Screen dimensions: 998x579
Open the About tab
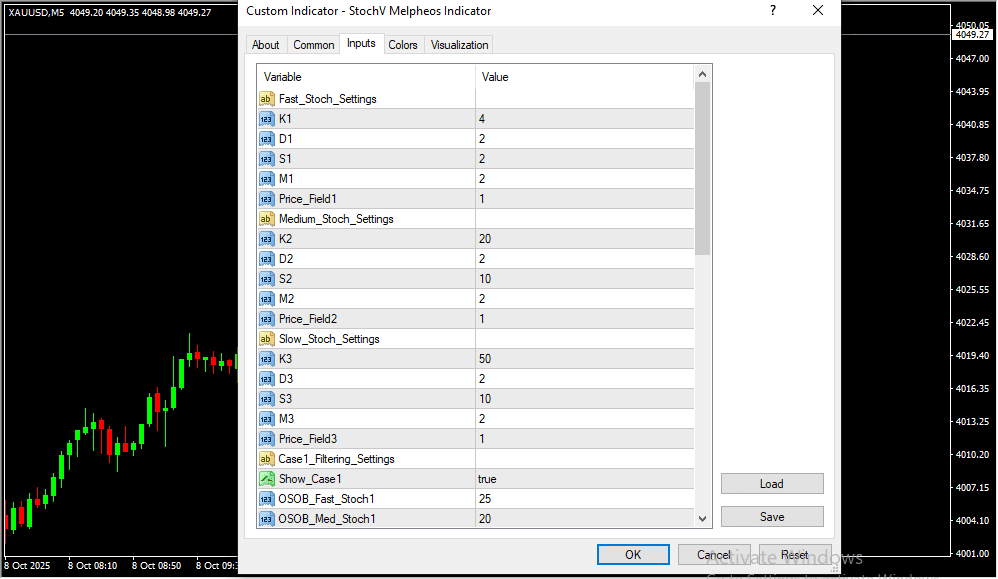(x=266, y=45)
